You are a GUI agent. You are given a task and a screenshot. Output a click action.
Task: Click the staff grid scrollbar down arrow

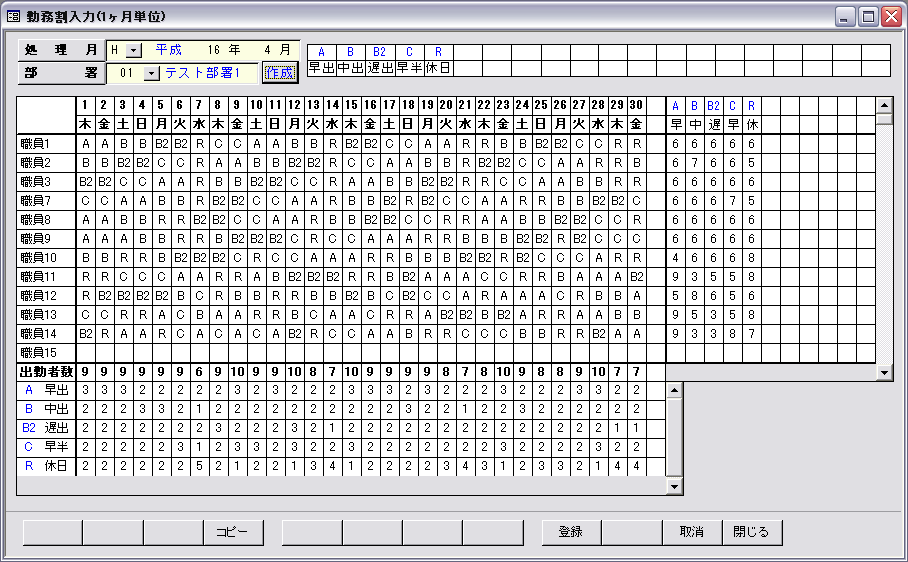tap(884, 372)
